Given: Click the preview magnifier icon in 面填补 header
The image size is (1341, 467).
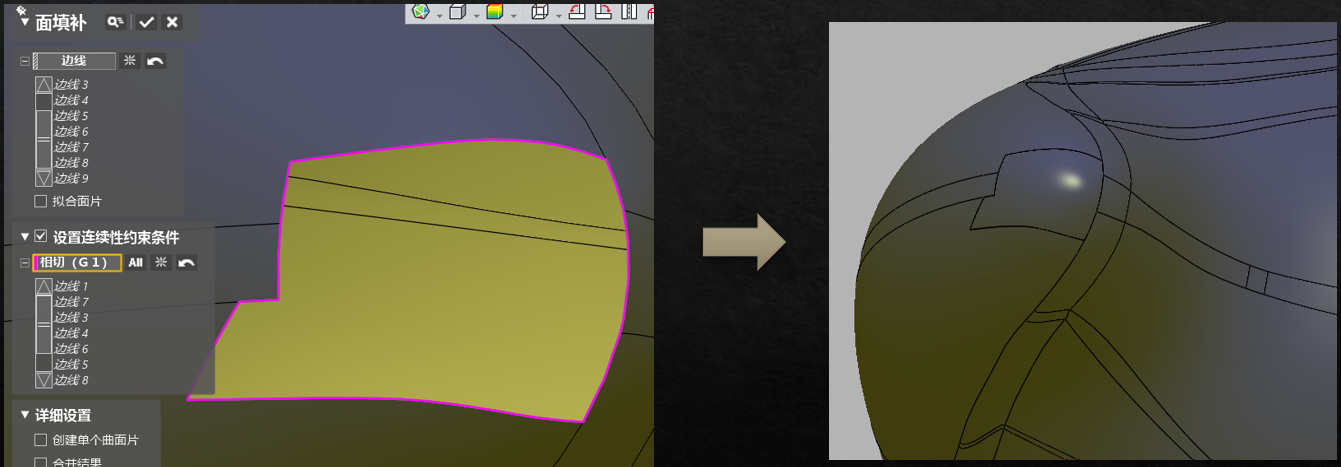Looking at the screenshot, I should tap(116, 22).
